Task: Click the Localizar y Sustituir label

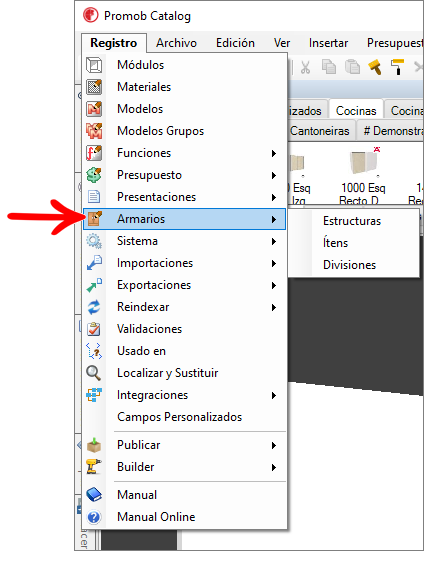Action: click(x=168, y=373)
